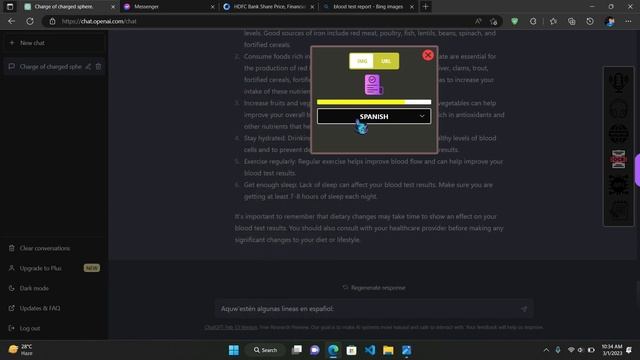Open the tab actions menu icon at top left
Image resolution: width=640 pixels, height=360 pixels.
(x=10, y=7)
